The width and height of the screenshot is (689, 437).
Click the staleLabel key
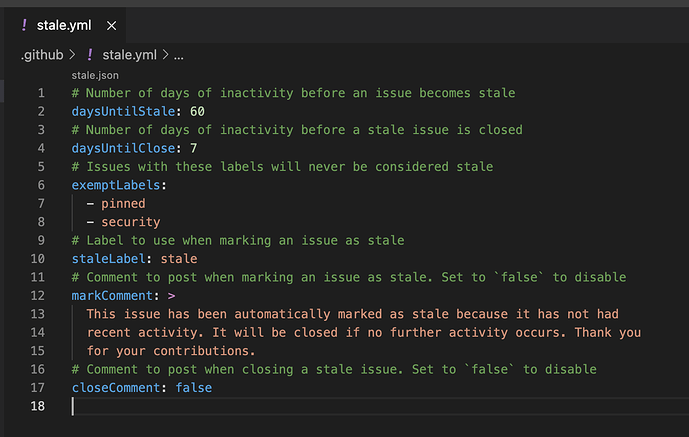tap(109, 259)
